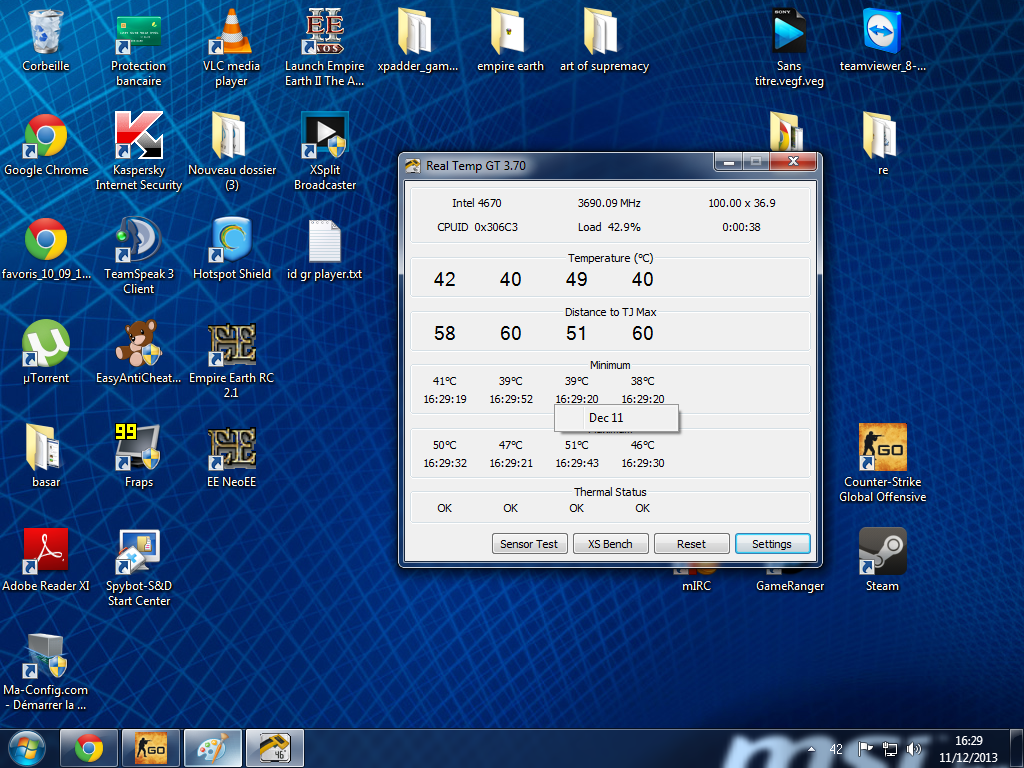
Task: Select the Hotspot Shield icon
Action: click(x=232, y=242)
